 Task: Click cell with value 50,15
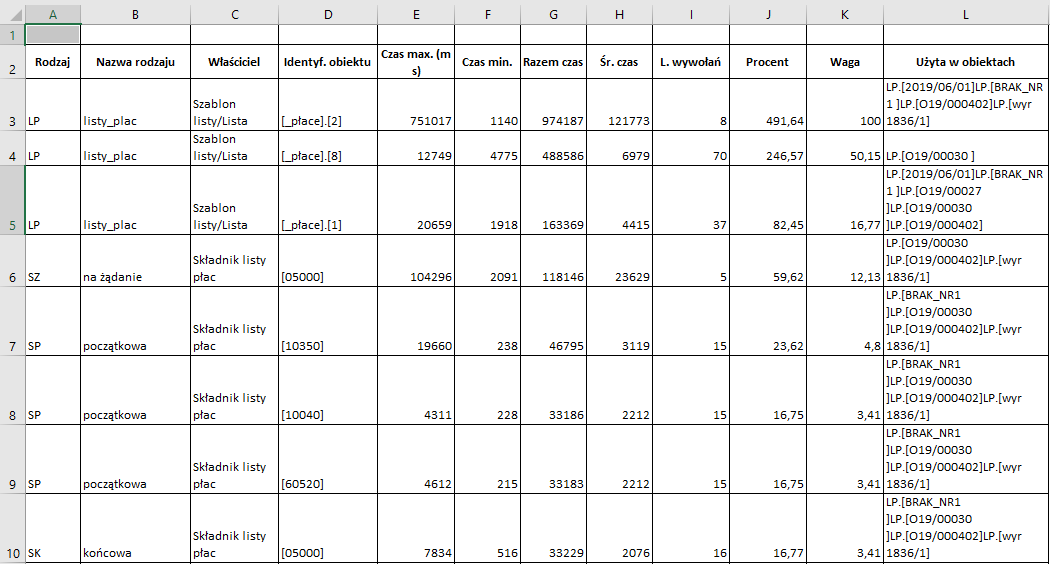point(845,148)
